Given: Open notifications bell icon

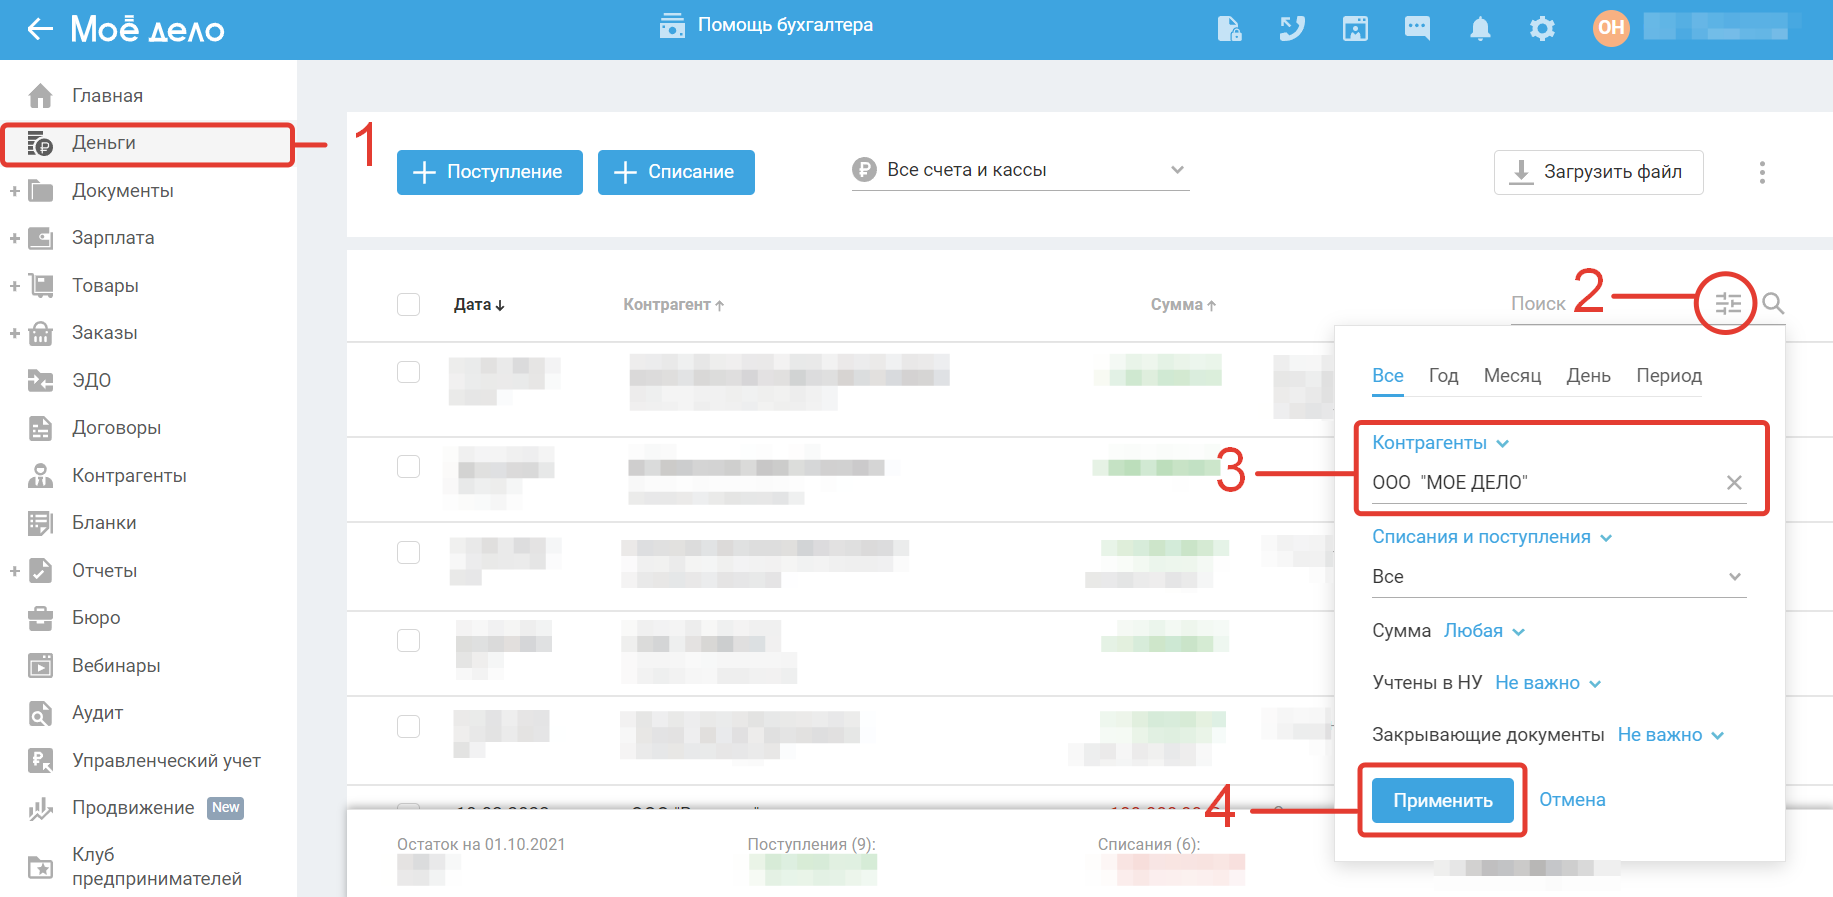Looking at the screenshot, I should click(x=1480, y=29).
